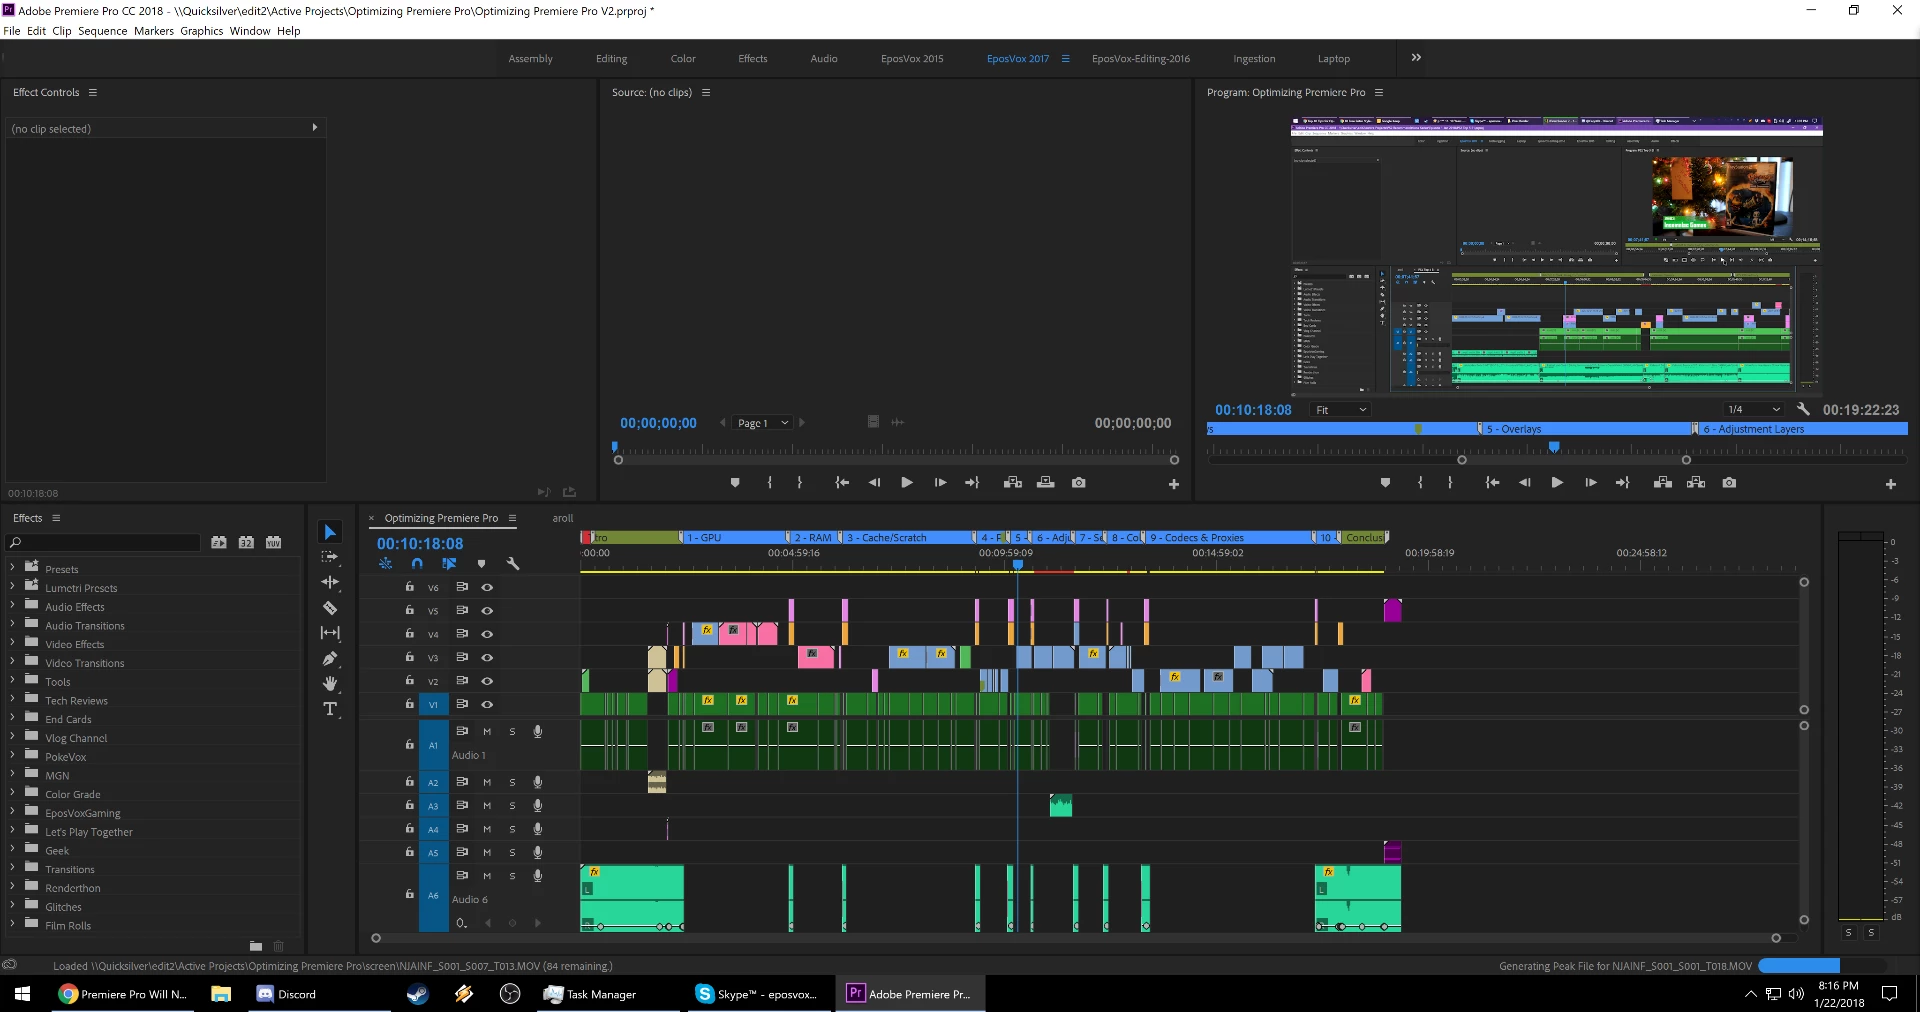Screen dimensions: 1920x1012
Task: Expand the Lumetri Presets bin
Action: click(12, 587)
